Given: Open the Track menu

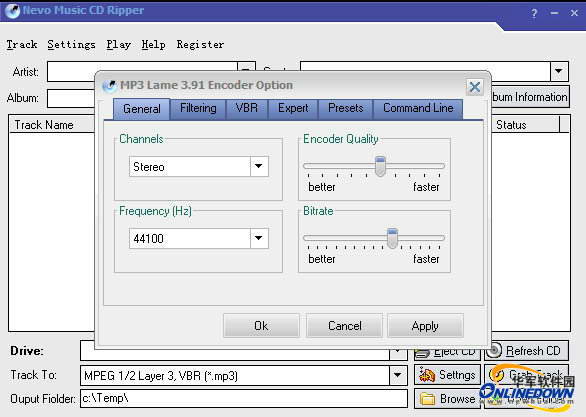Looking at the screenshot, I should click(x=22, y=44).
